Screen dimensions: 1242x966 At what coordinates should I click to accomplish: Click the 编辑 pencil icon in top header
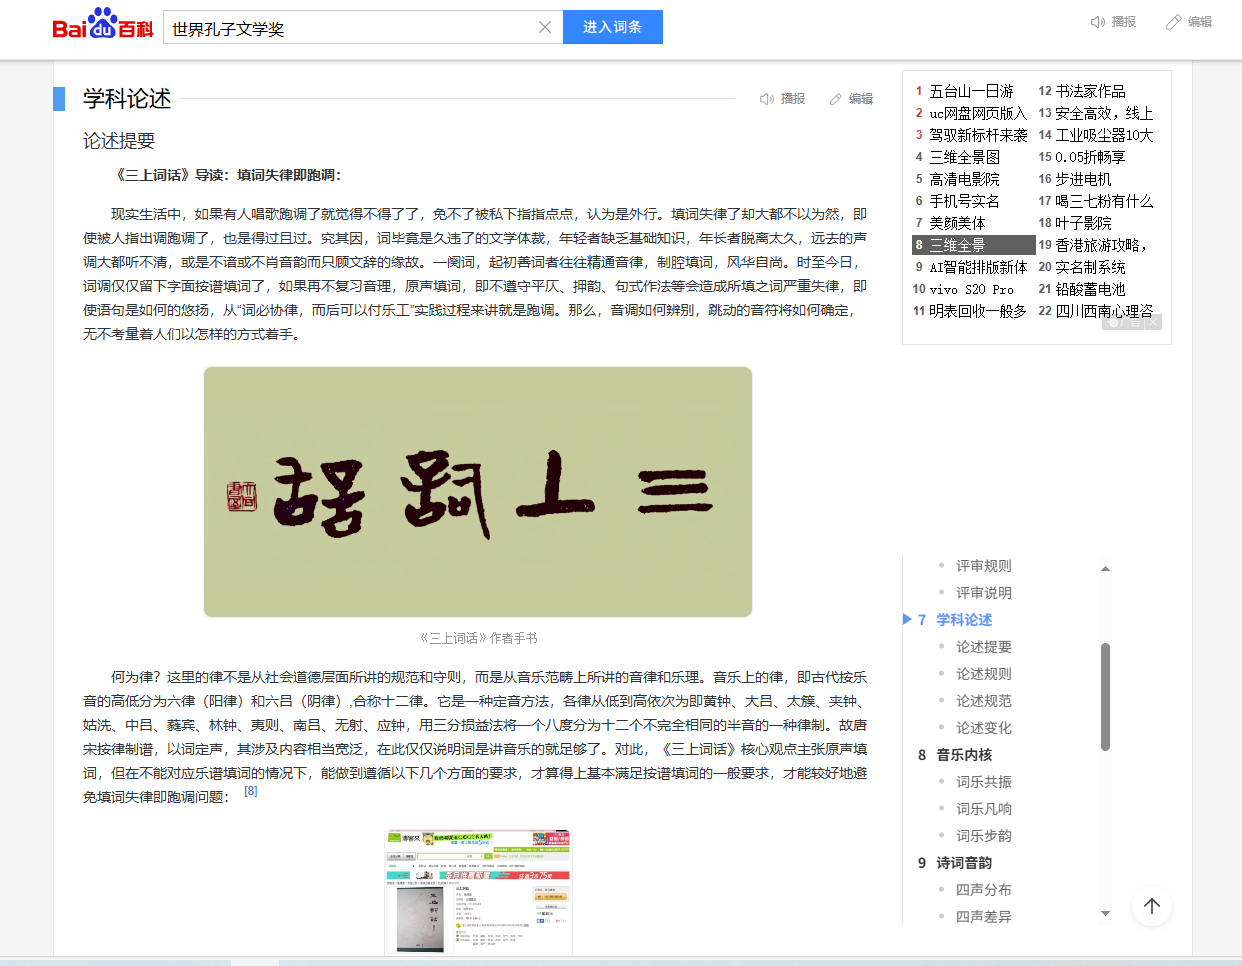(x=1174, y=22)
